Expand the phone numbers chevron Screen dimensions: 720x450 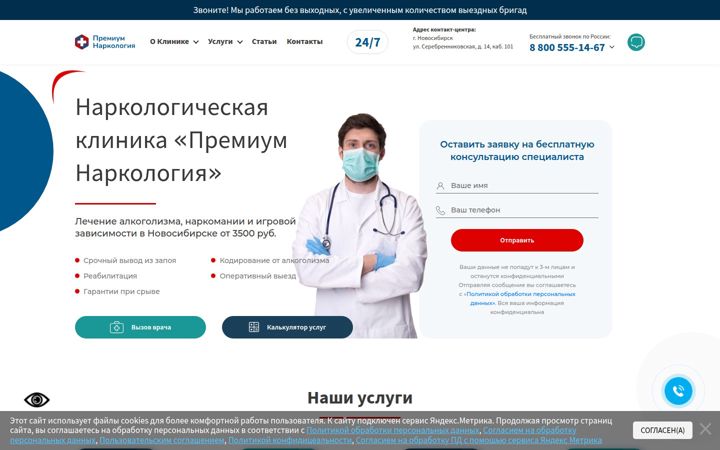(x=612, y=47)
